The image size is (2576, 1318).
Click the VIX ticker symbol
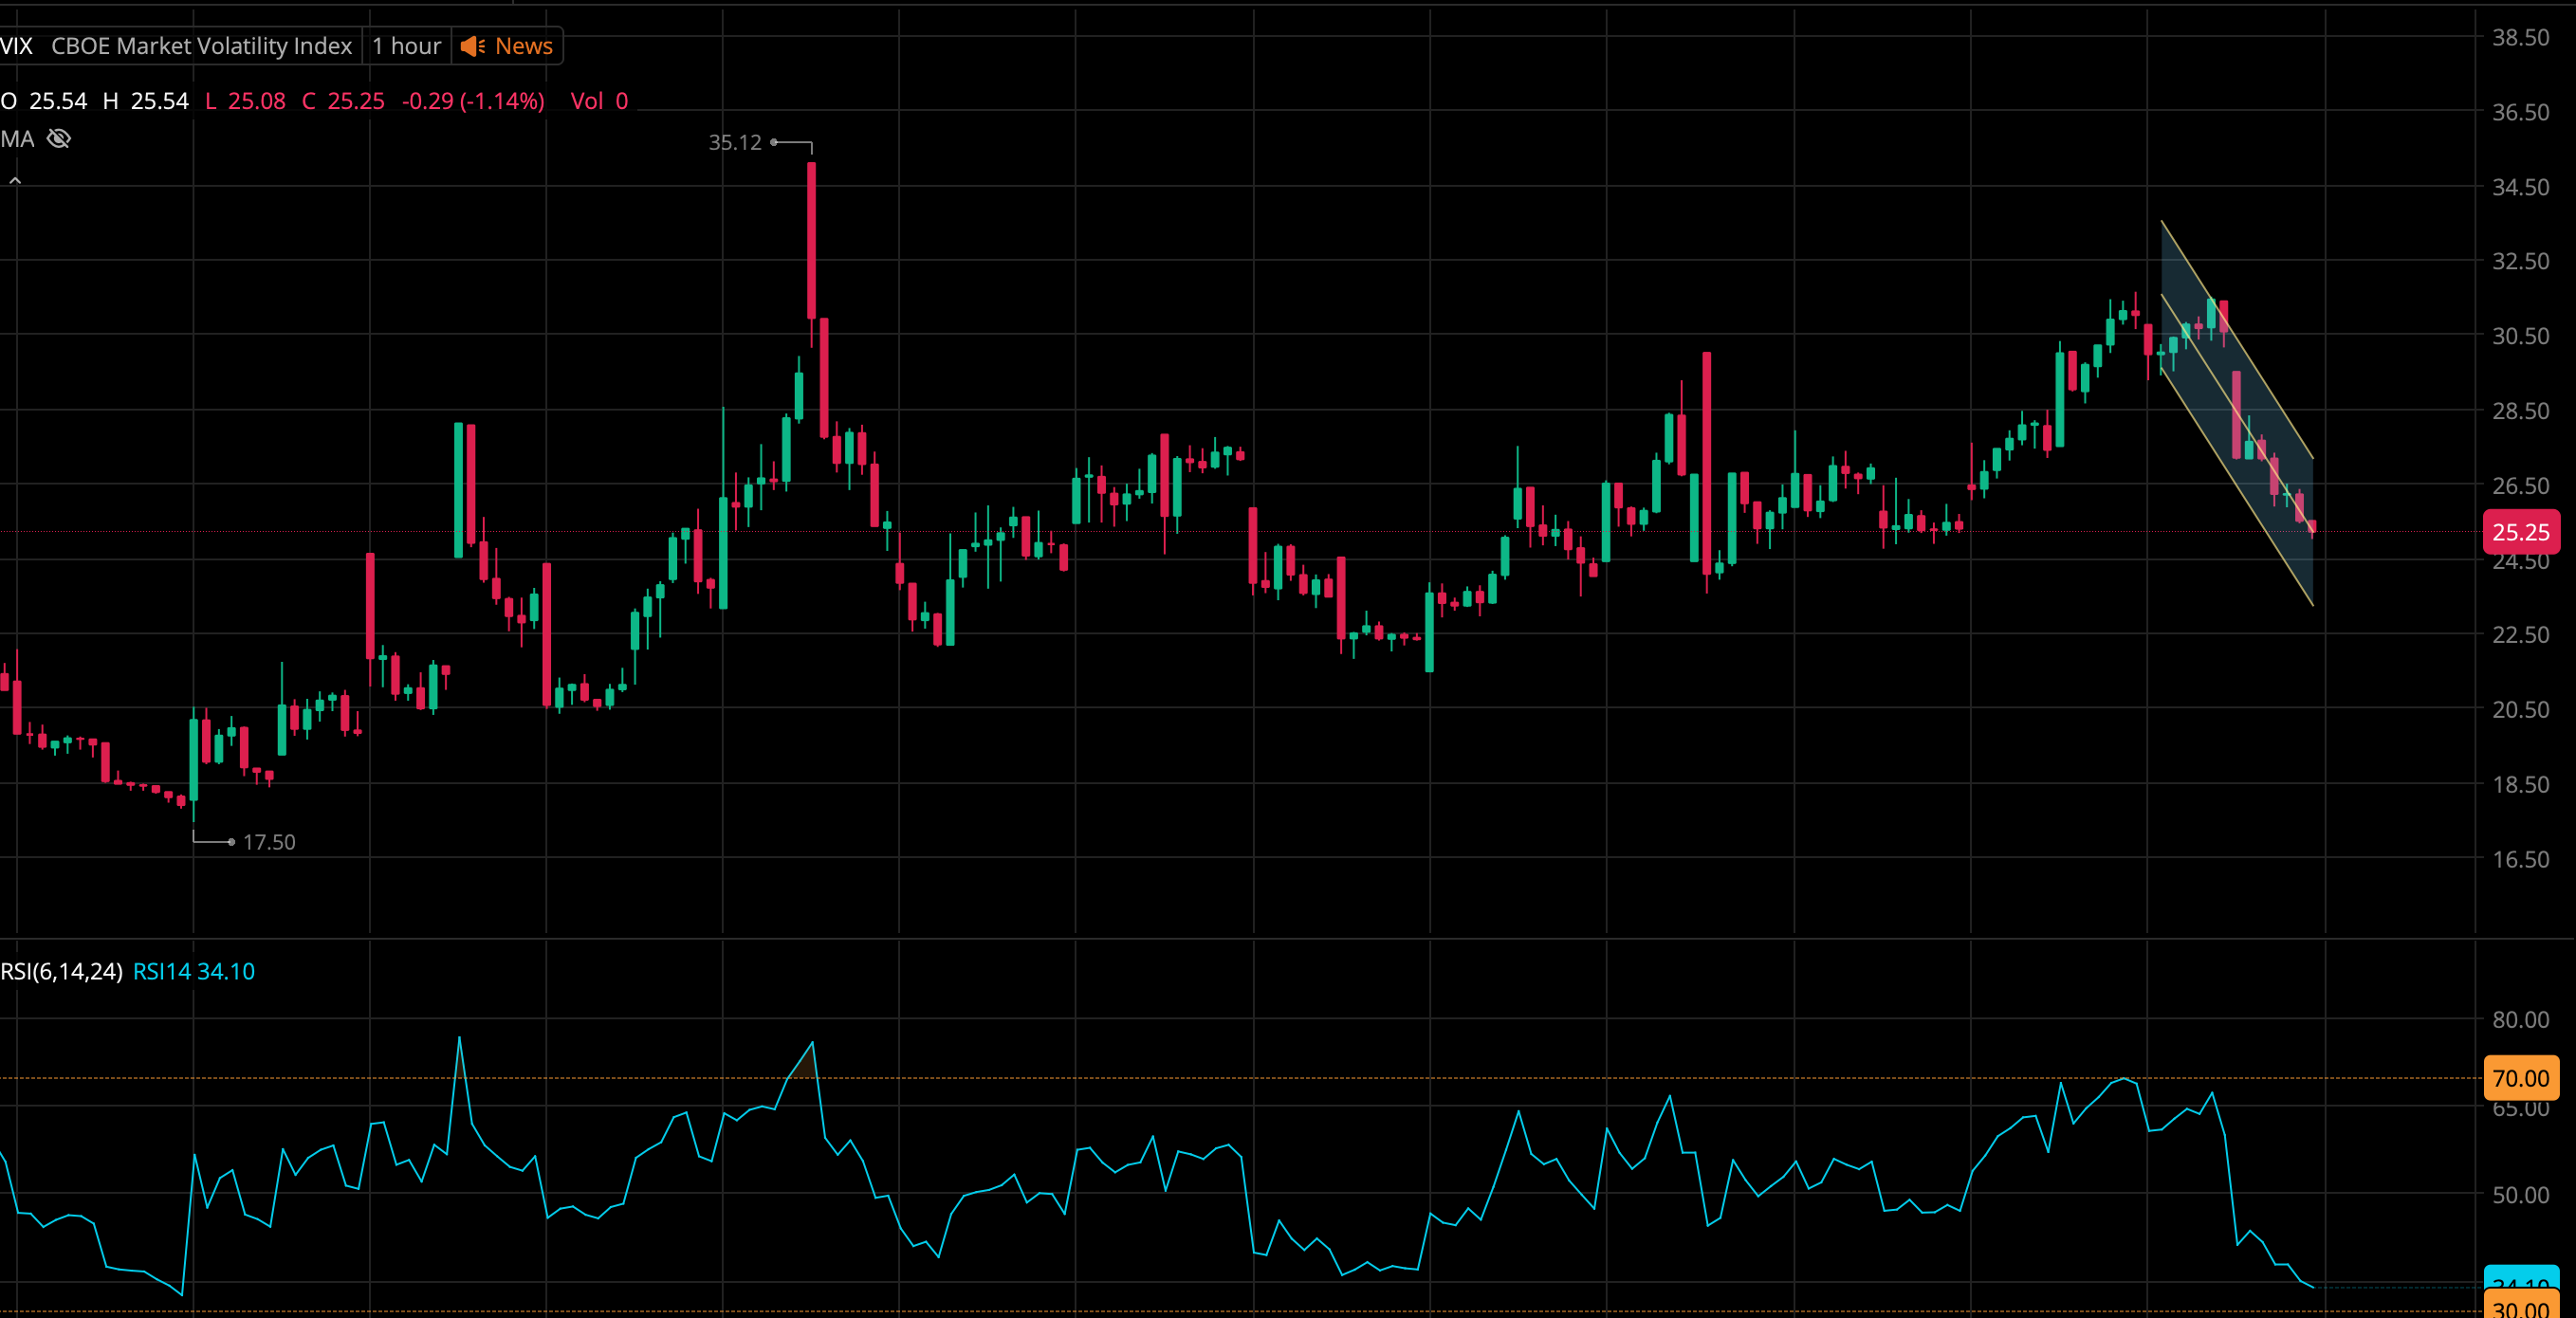point(17,46)
